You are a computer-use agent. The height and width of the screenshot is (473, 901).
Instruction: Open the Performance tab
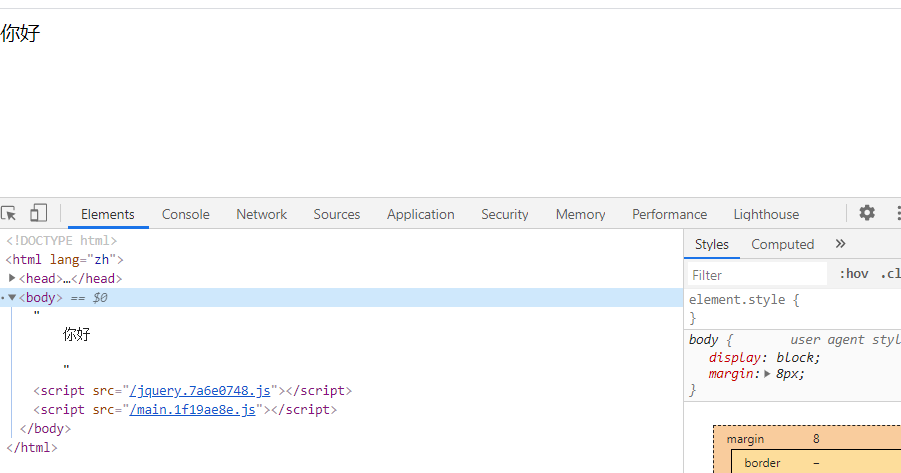click(x=669, y=214)
